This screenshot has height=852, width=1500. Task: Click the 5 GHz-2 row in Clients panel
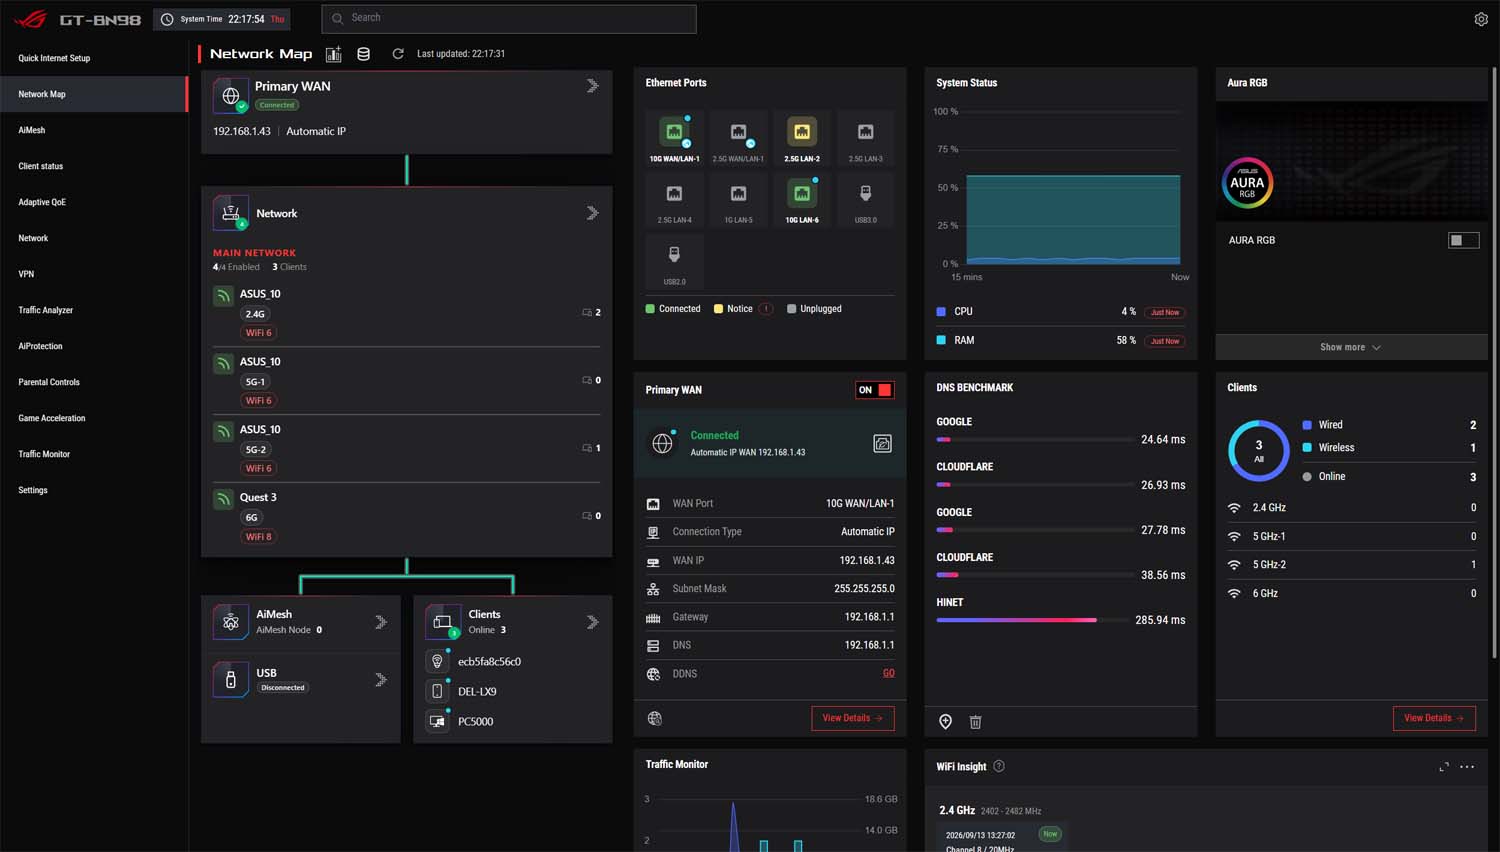pyautogui.click(x=1351, y=565)
